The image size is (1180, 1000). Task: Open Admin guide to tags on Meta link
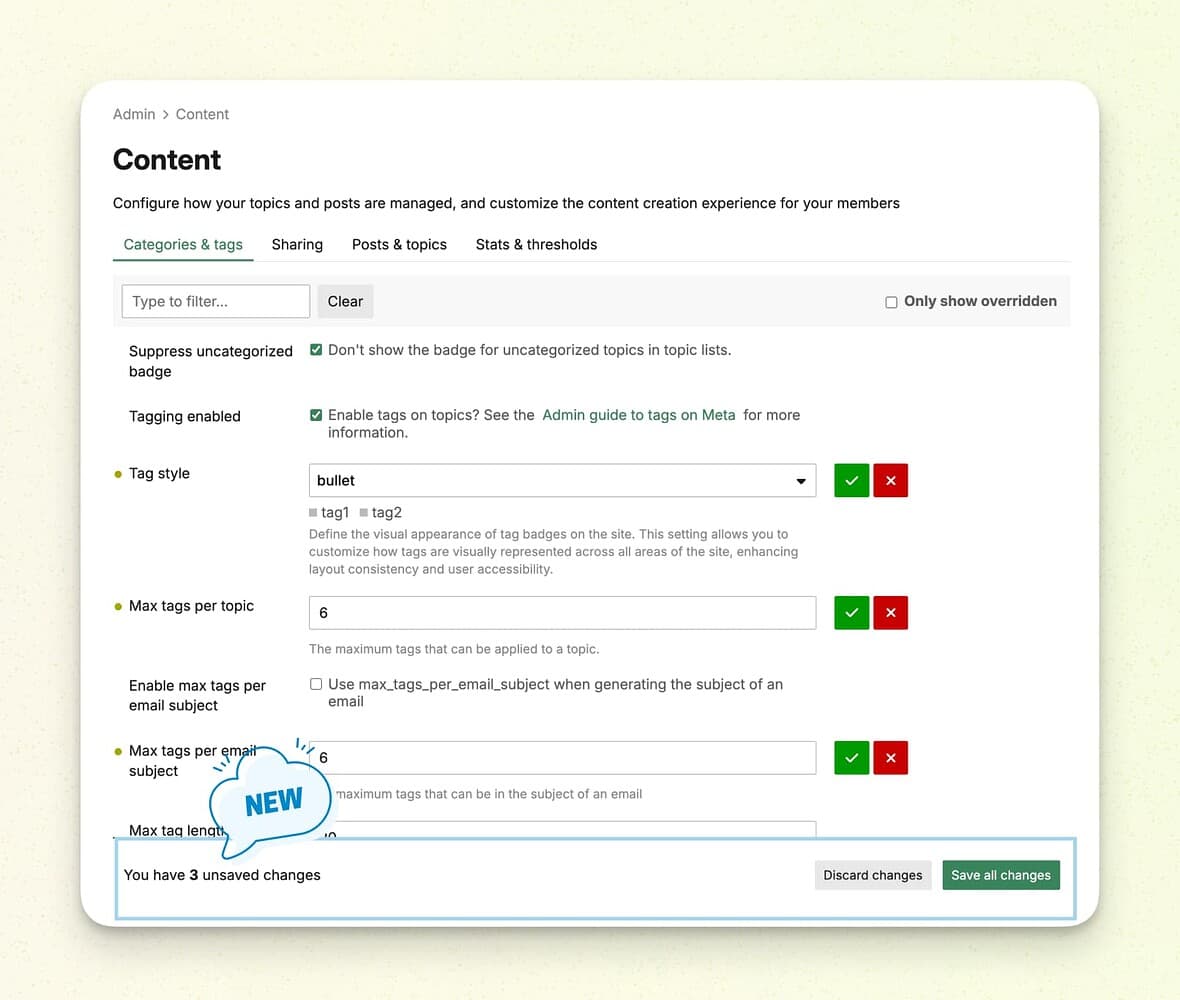[x=638, y=415]
